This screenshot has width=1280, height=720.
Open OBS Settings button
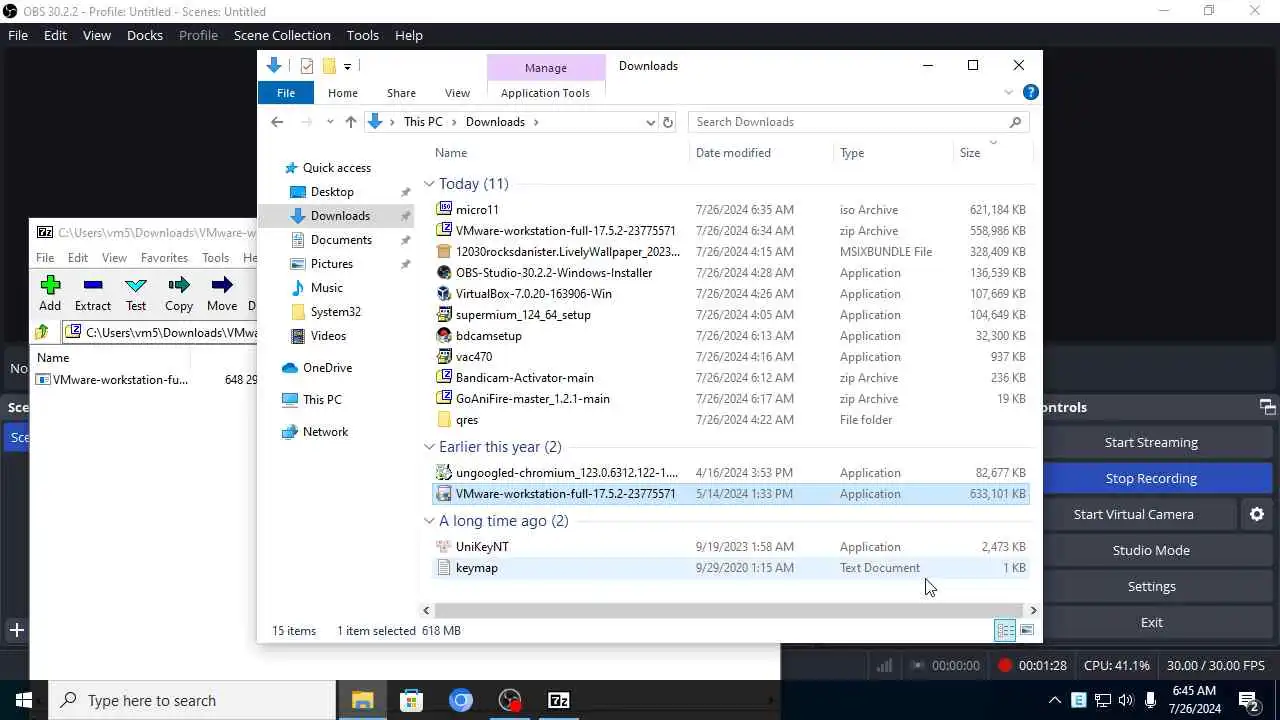click(x=1151, y=586)
